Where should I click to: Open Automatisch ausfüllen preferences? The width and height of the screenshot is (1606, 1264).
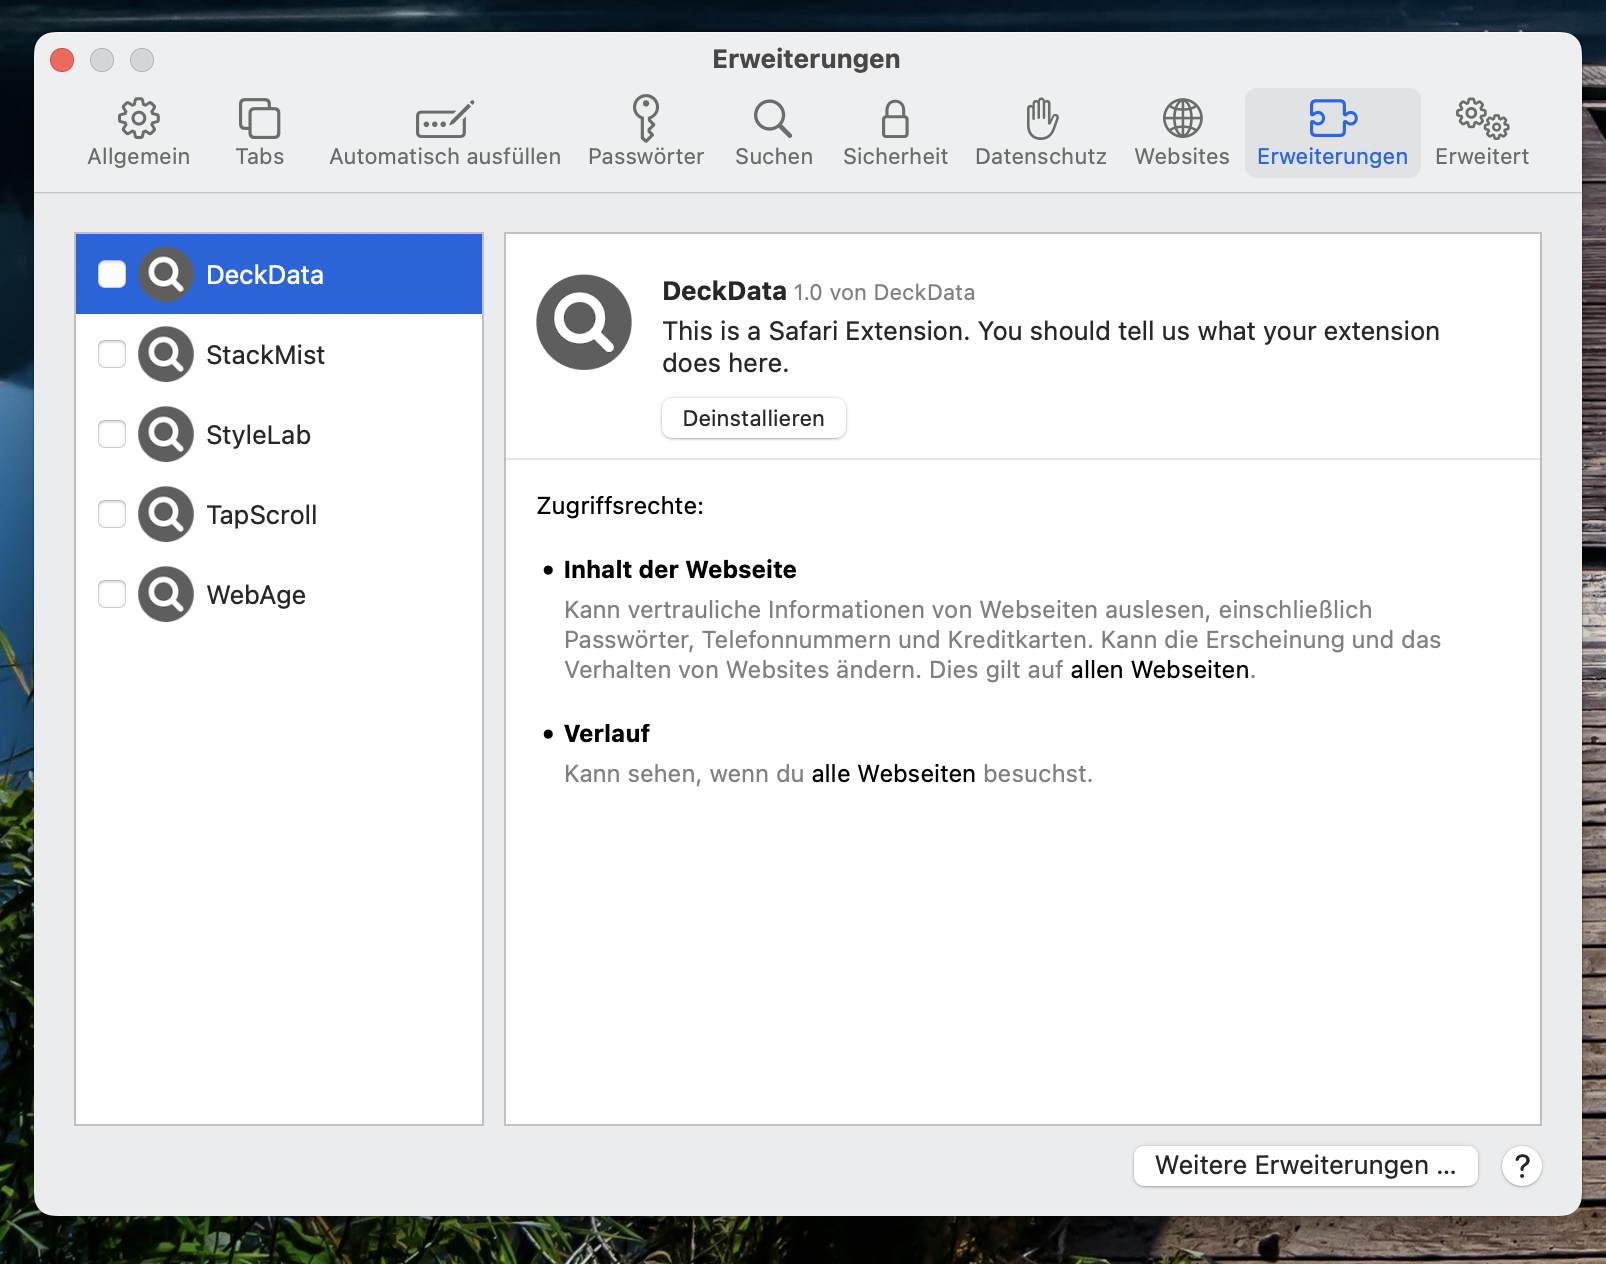click(444, 132)
